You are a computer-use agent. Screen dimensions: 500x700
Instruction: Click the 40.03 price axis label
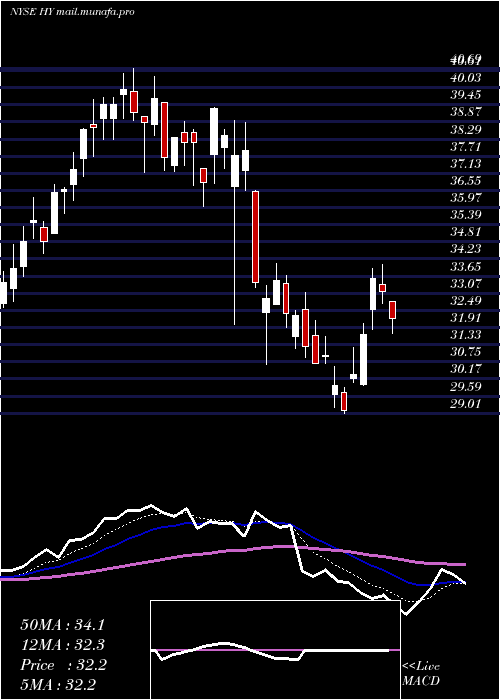point(465,78)
